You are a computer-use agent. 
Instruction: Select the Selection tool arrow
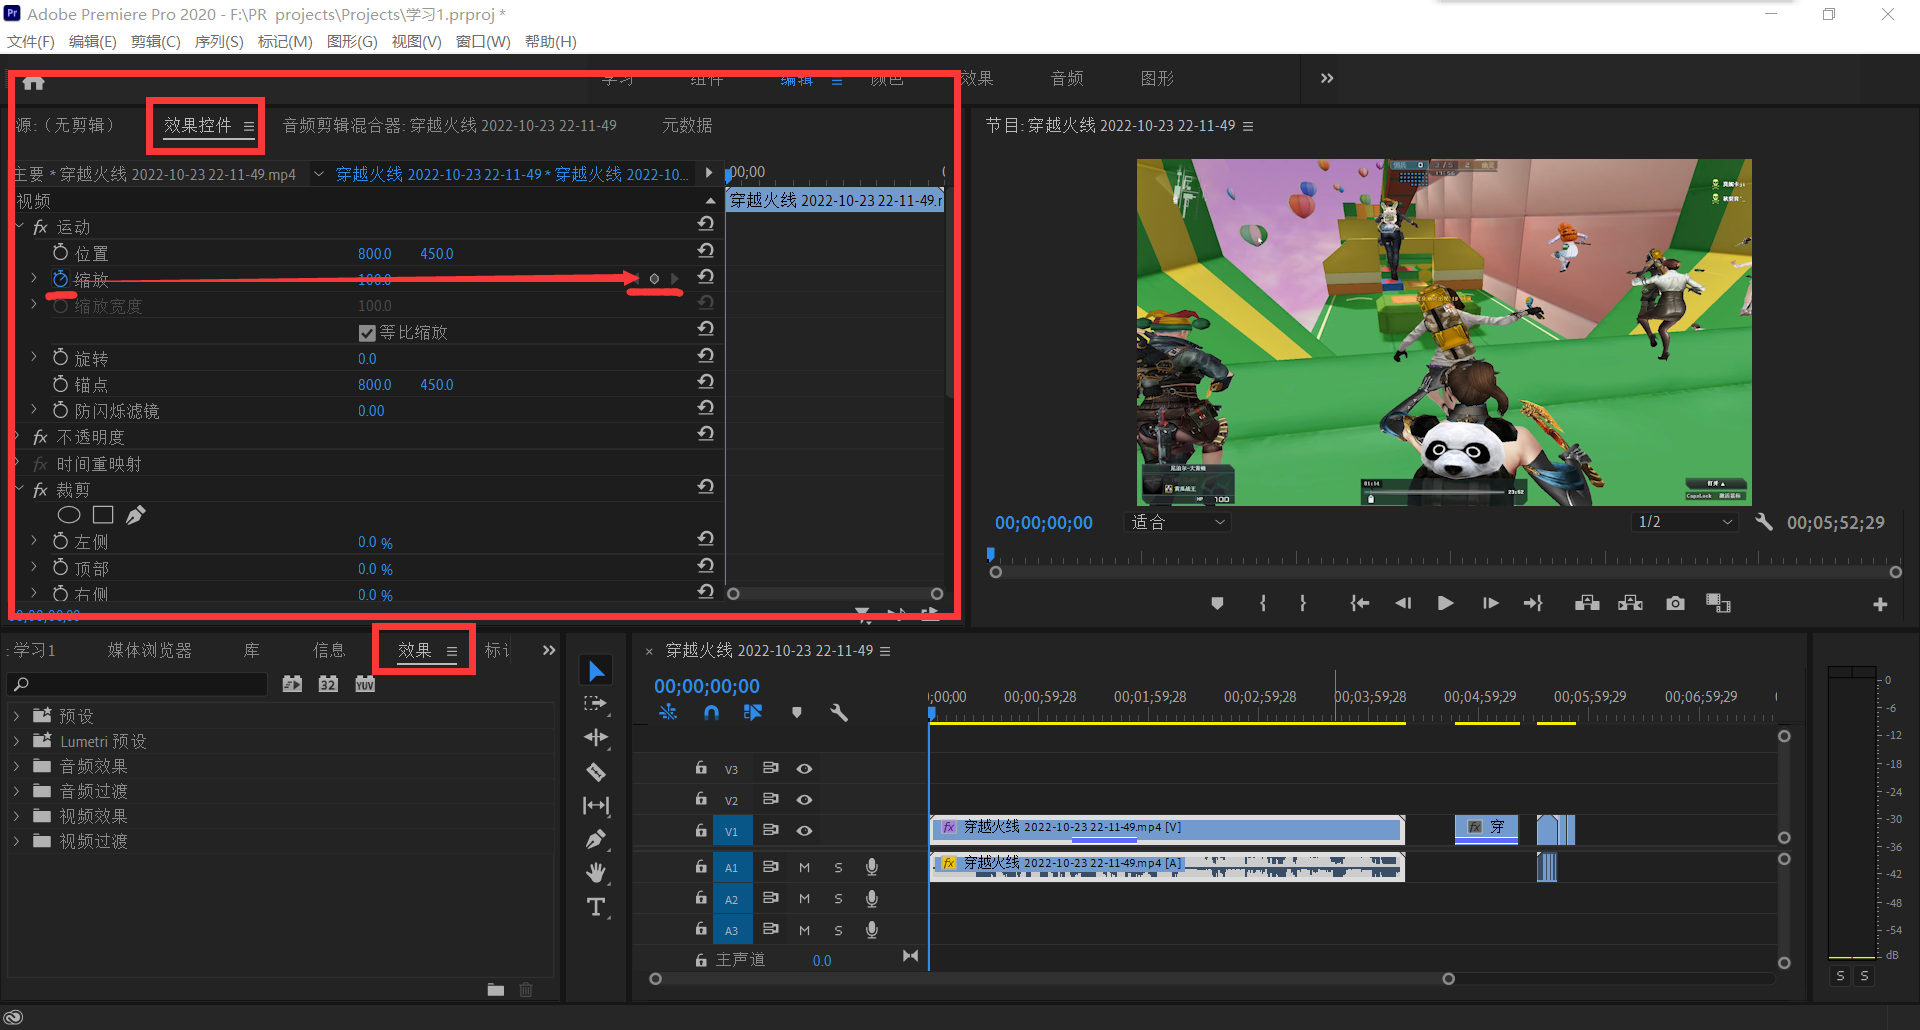(x=596, y=671)
